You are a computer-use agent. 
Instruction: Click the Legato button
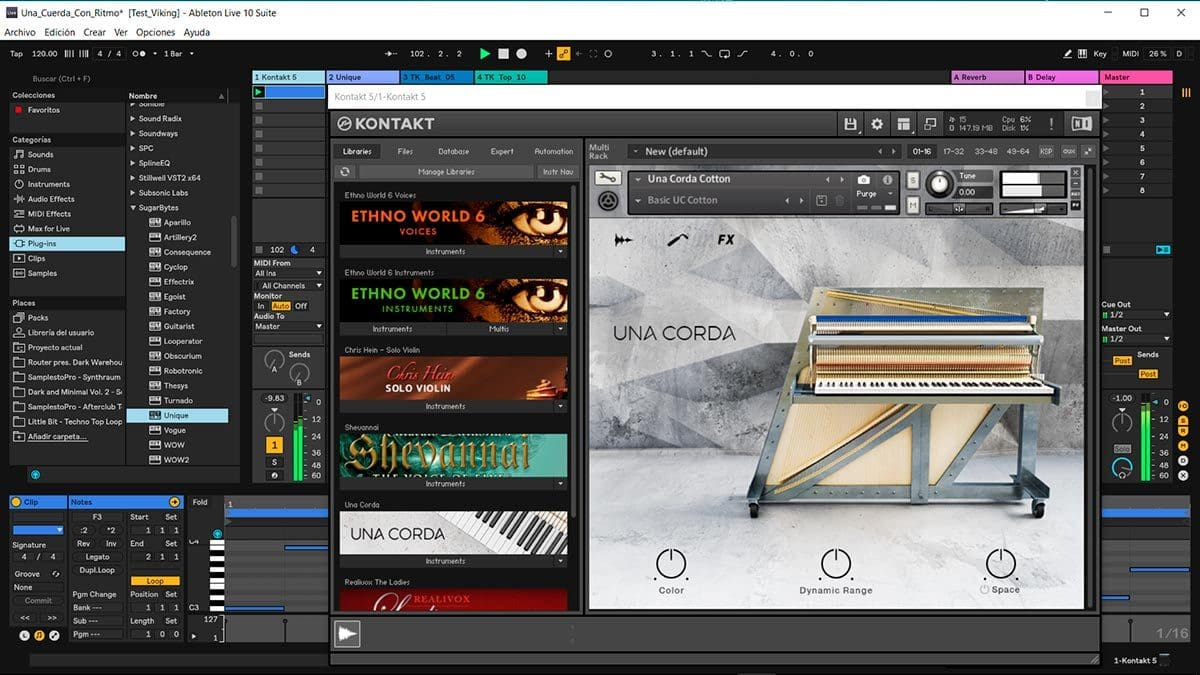point(97,557)
